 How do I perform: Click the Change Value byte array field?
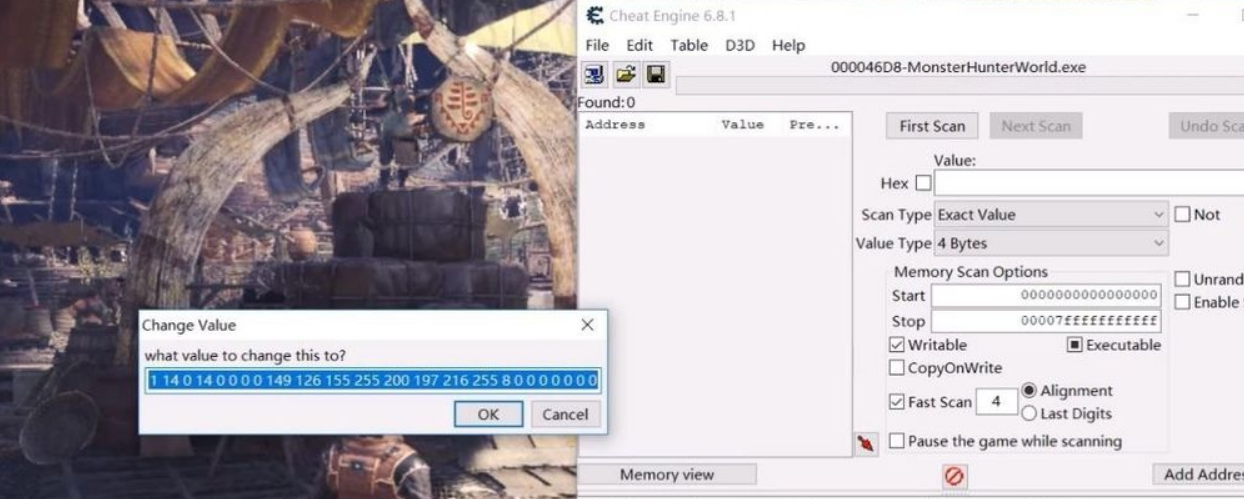(373, 380)
